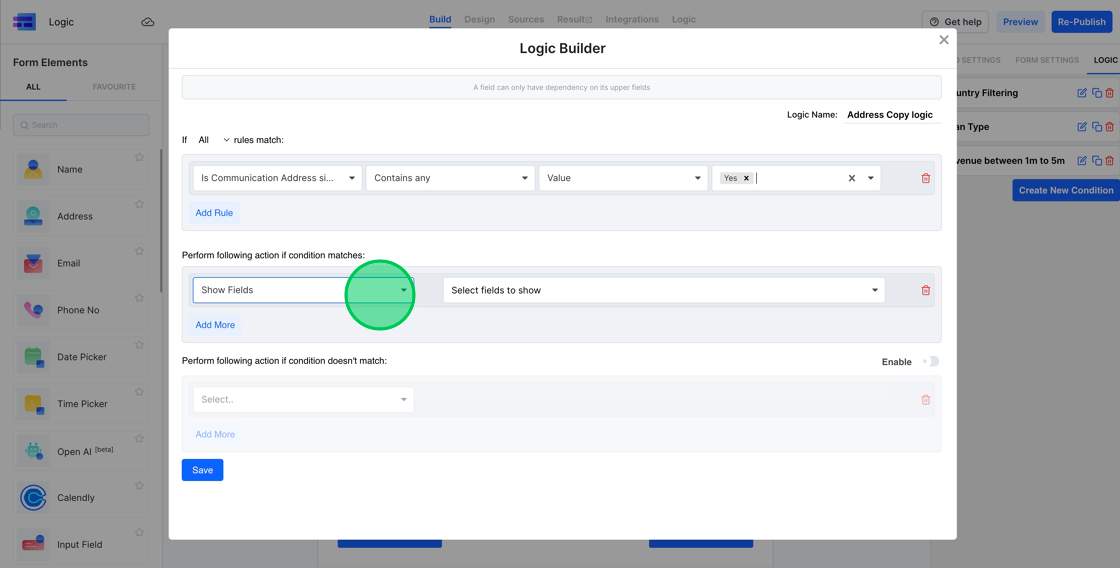
Task: Click the Add Rule button
Action: tap(214, 213)
